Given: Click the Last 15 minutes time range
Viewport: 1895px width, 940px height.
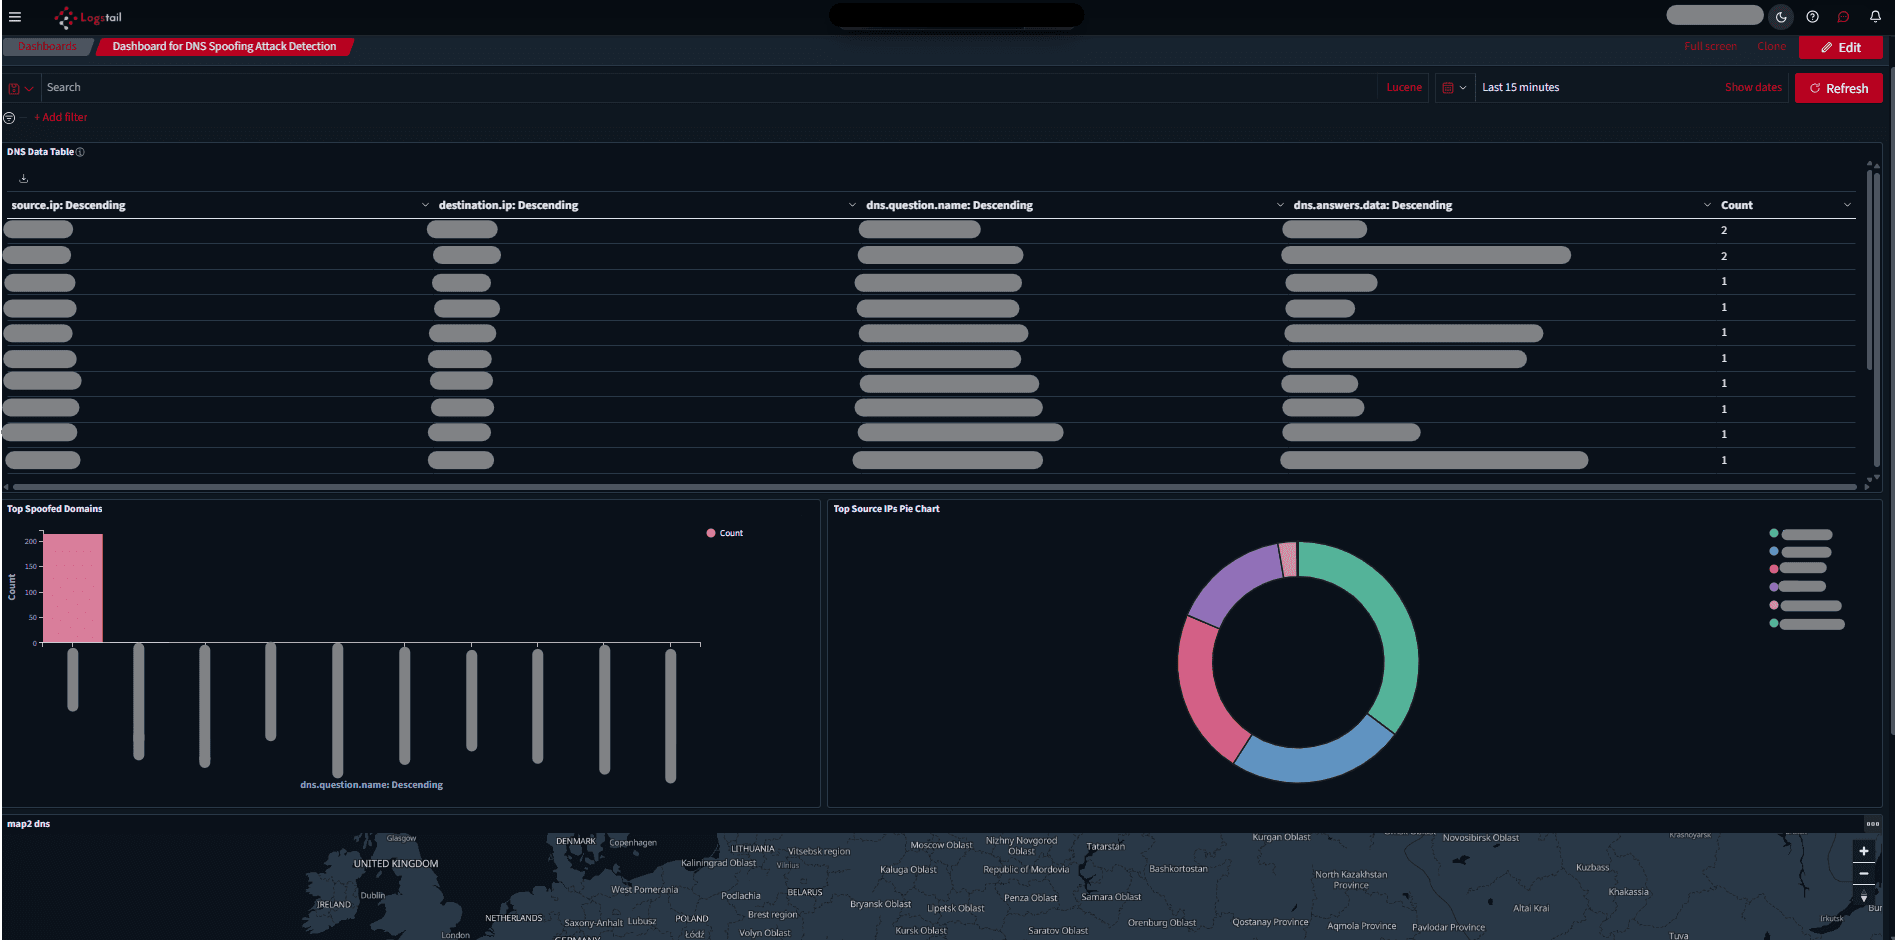Looking at the screenshot, I should 1520,88.
